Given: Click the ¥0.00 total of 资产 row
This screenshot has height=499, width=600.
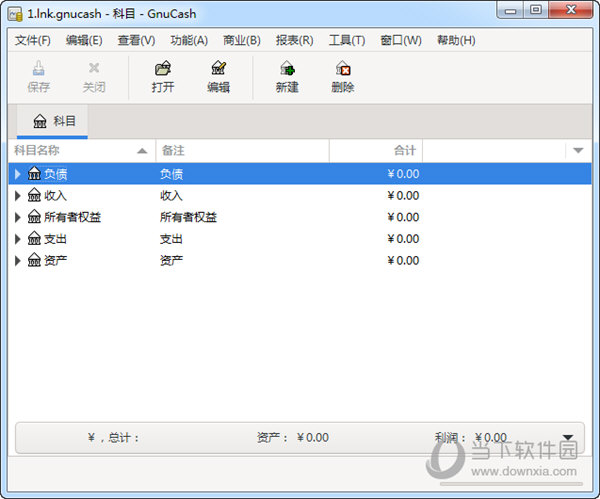Looking at the screenshot, I should point(403,260).
